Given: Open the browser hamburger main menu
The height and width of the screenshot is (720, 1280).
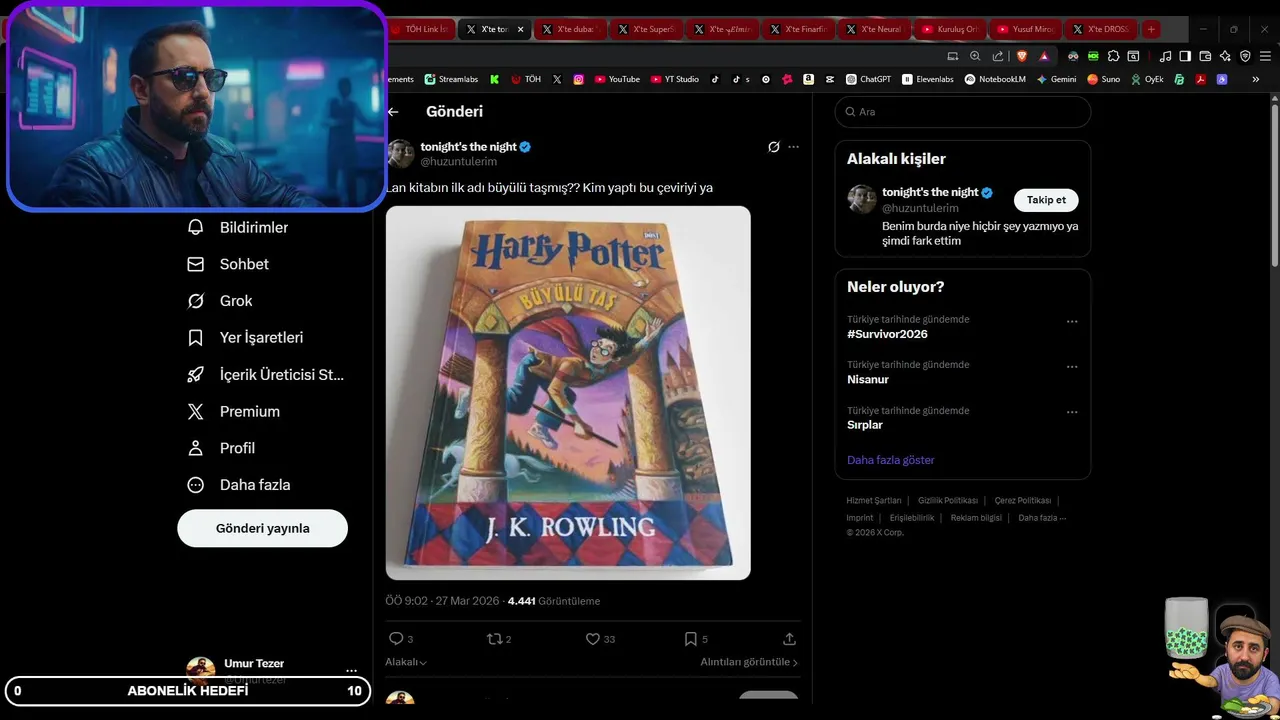Looking at the screenshot, I should tap(1265, 56).
